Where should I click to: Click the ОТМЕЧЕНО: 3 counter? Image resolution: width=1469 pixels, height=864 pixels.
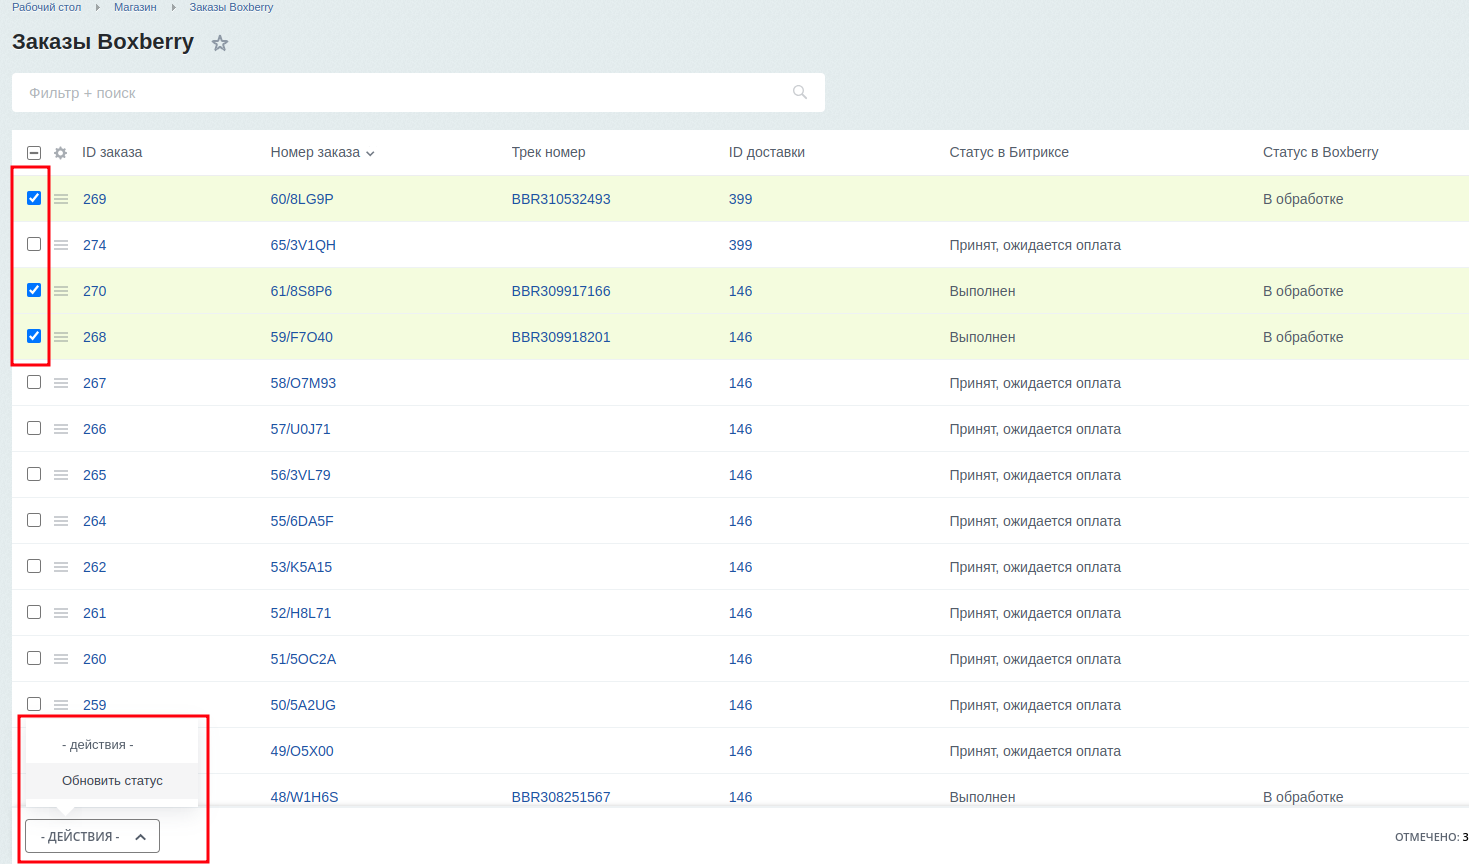[x=1432, y=837]
